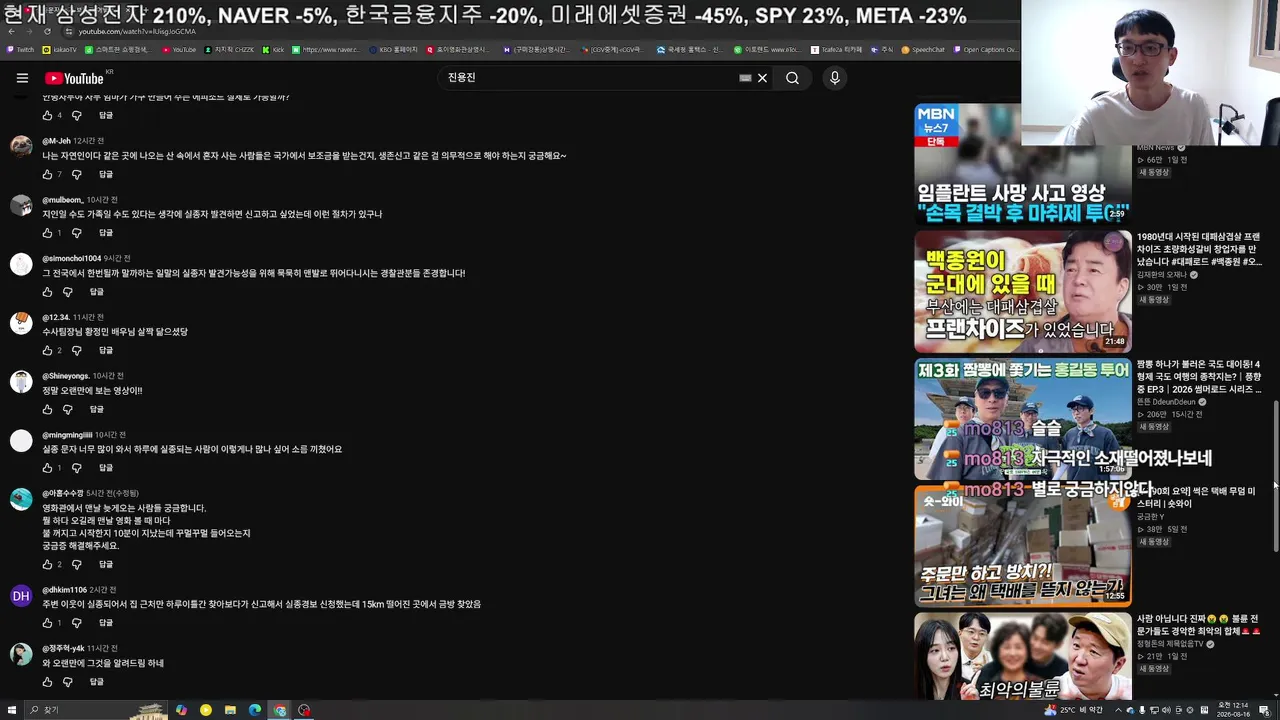1280x720 pixels.
Task: Dislike the comment by @정주혁-y4k
Action: (67, 682)
